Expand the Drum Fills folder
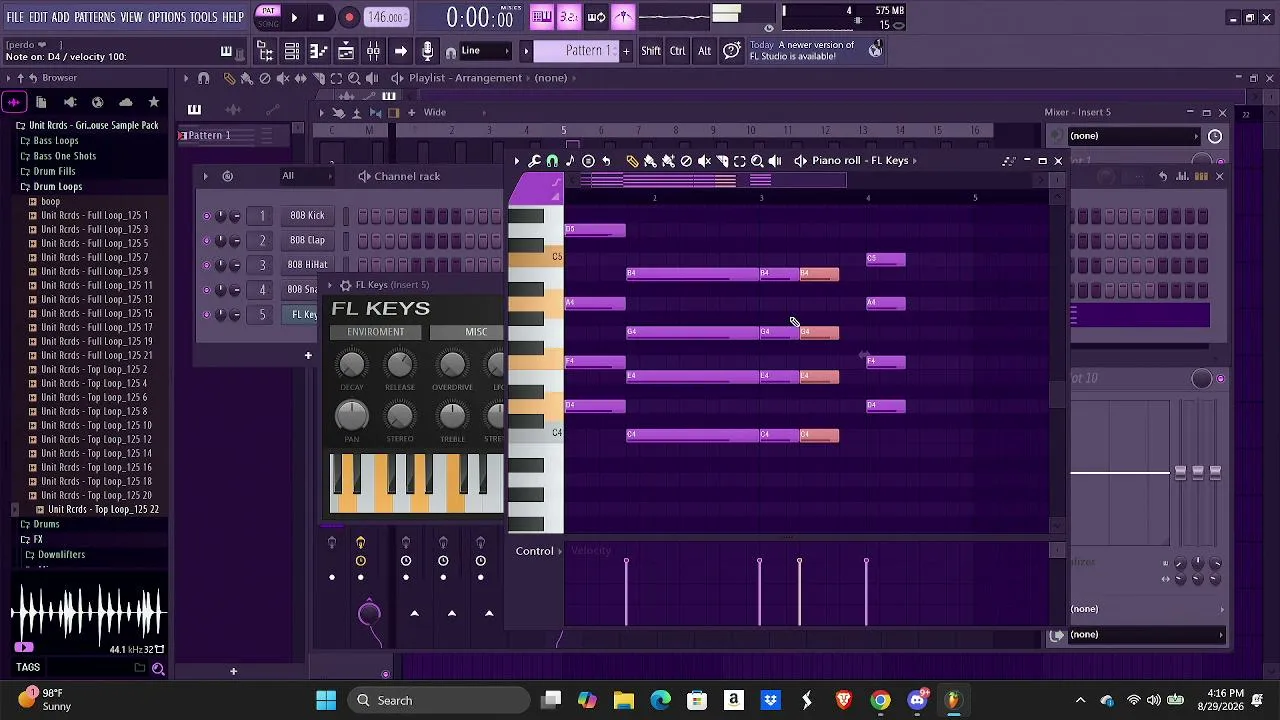The width and height of the screenshot is (1280, 720). click(x=53, y=171)
